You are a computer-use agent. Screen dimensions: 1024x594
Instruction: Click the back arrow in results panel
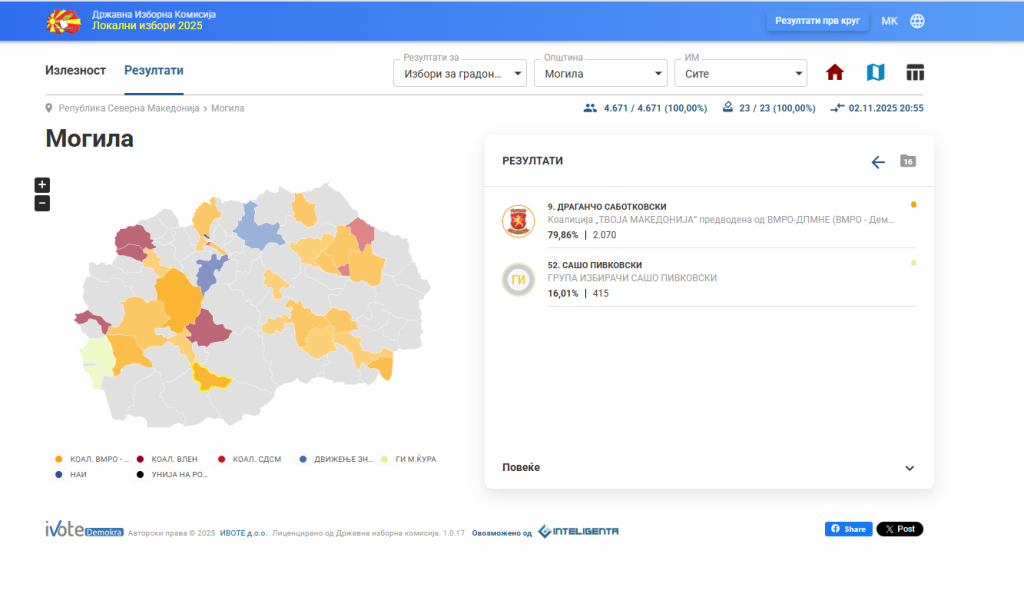click(878, 162)
